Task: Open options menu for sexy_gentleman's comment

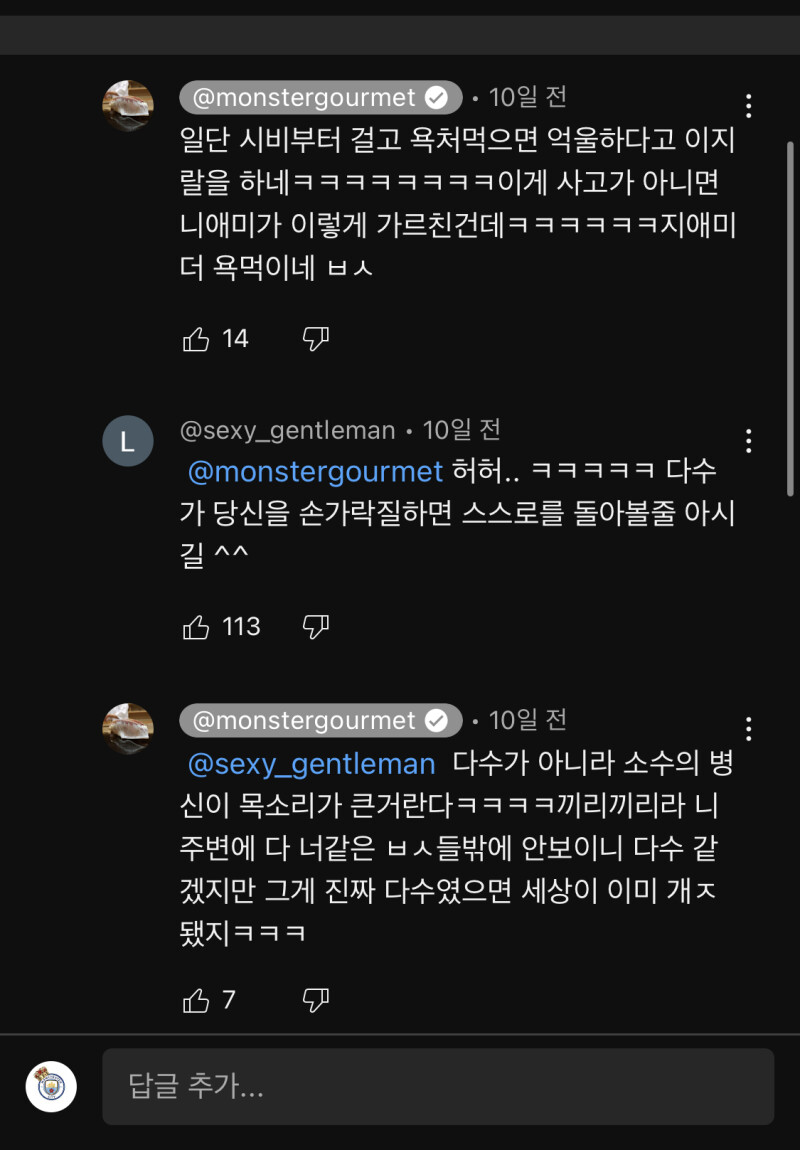Action: pyautogui.click(x=748, y=440)
